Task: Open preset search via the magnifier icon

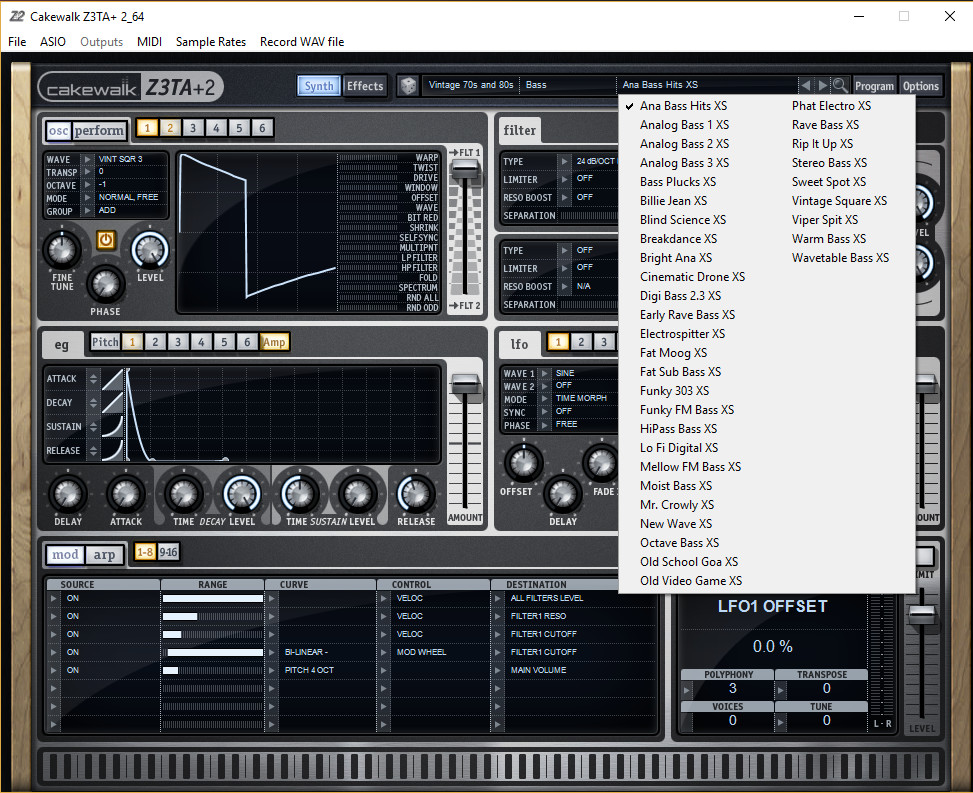Action: pyautogui.click(x=838, y=85)
